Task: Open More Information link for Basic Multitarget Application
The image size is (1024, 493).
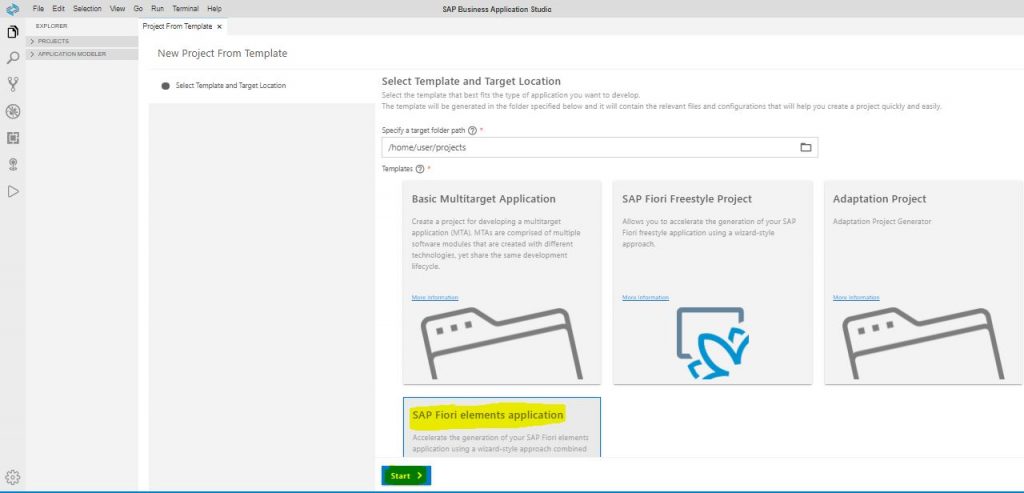Action: (x=435, y=298)
